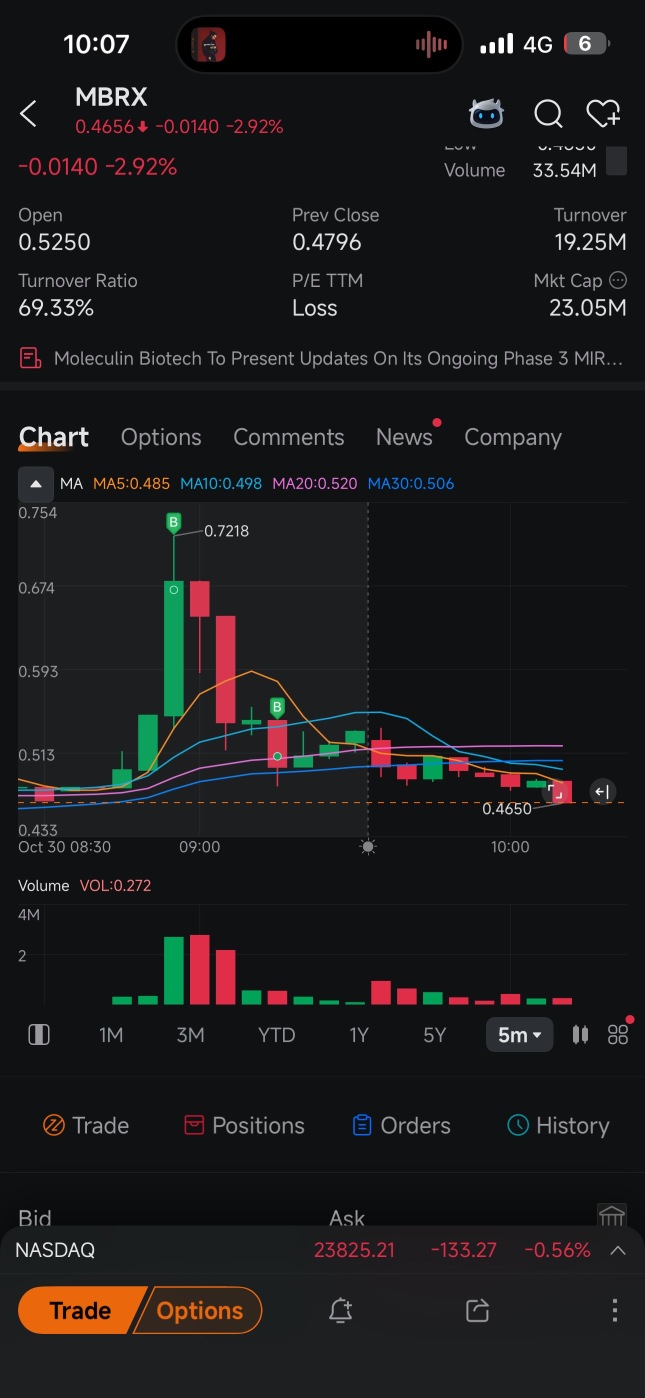Tap the vertical scroll indicator near Volume
Viewport: 645px width, 1398px height.
[617, 160]
